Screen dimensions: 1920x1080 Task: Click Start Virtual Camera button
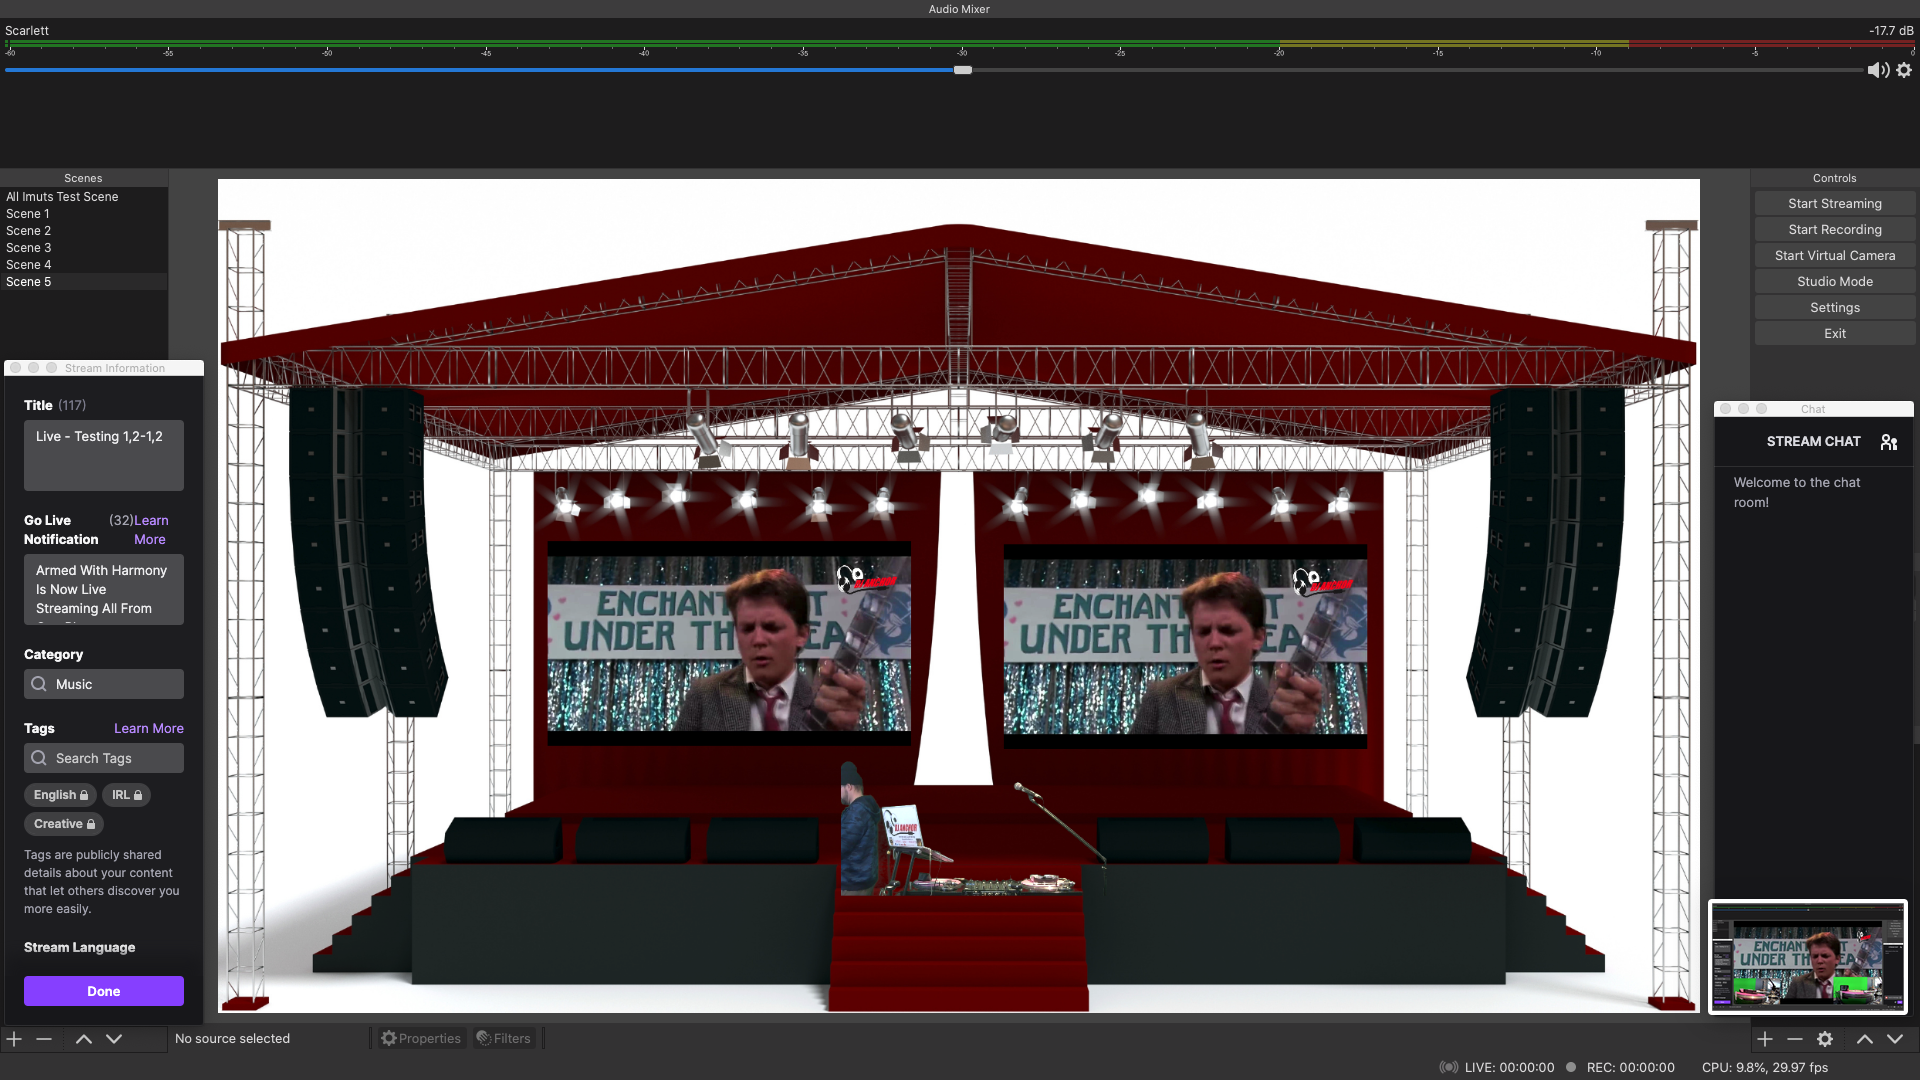pos(1835,255)
